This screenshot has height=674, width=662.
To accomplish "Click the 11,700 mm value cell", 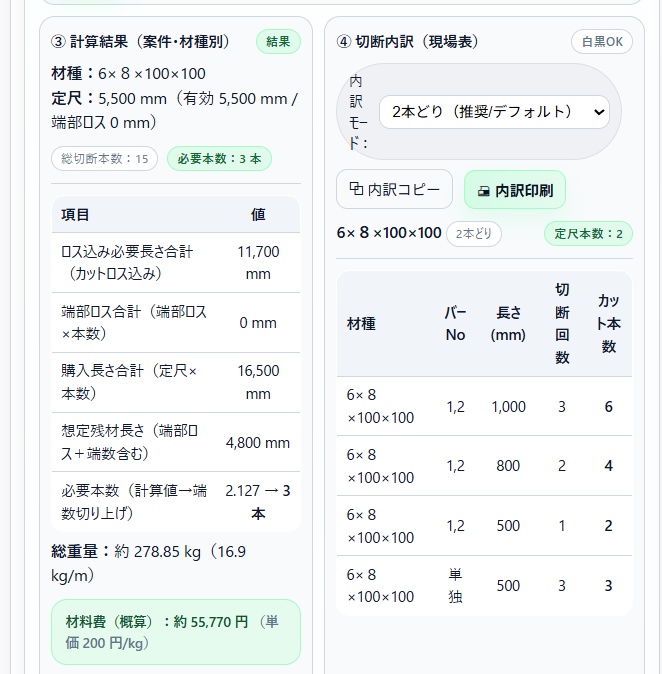I will pyautogui.click(x=258, y=263).
